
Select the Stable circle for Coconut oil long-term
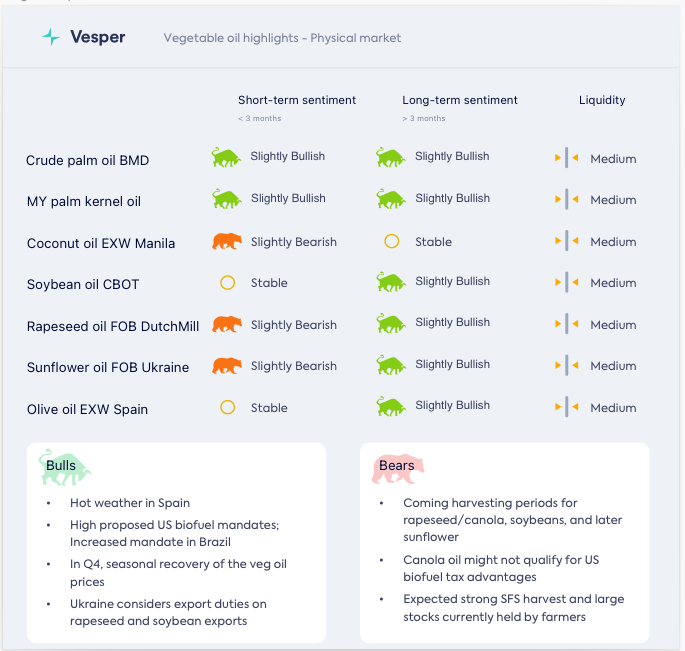point(391,241)
